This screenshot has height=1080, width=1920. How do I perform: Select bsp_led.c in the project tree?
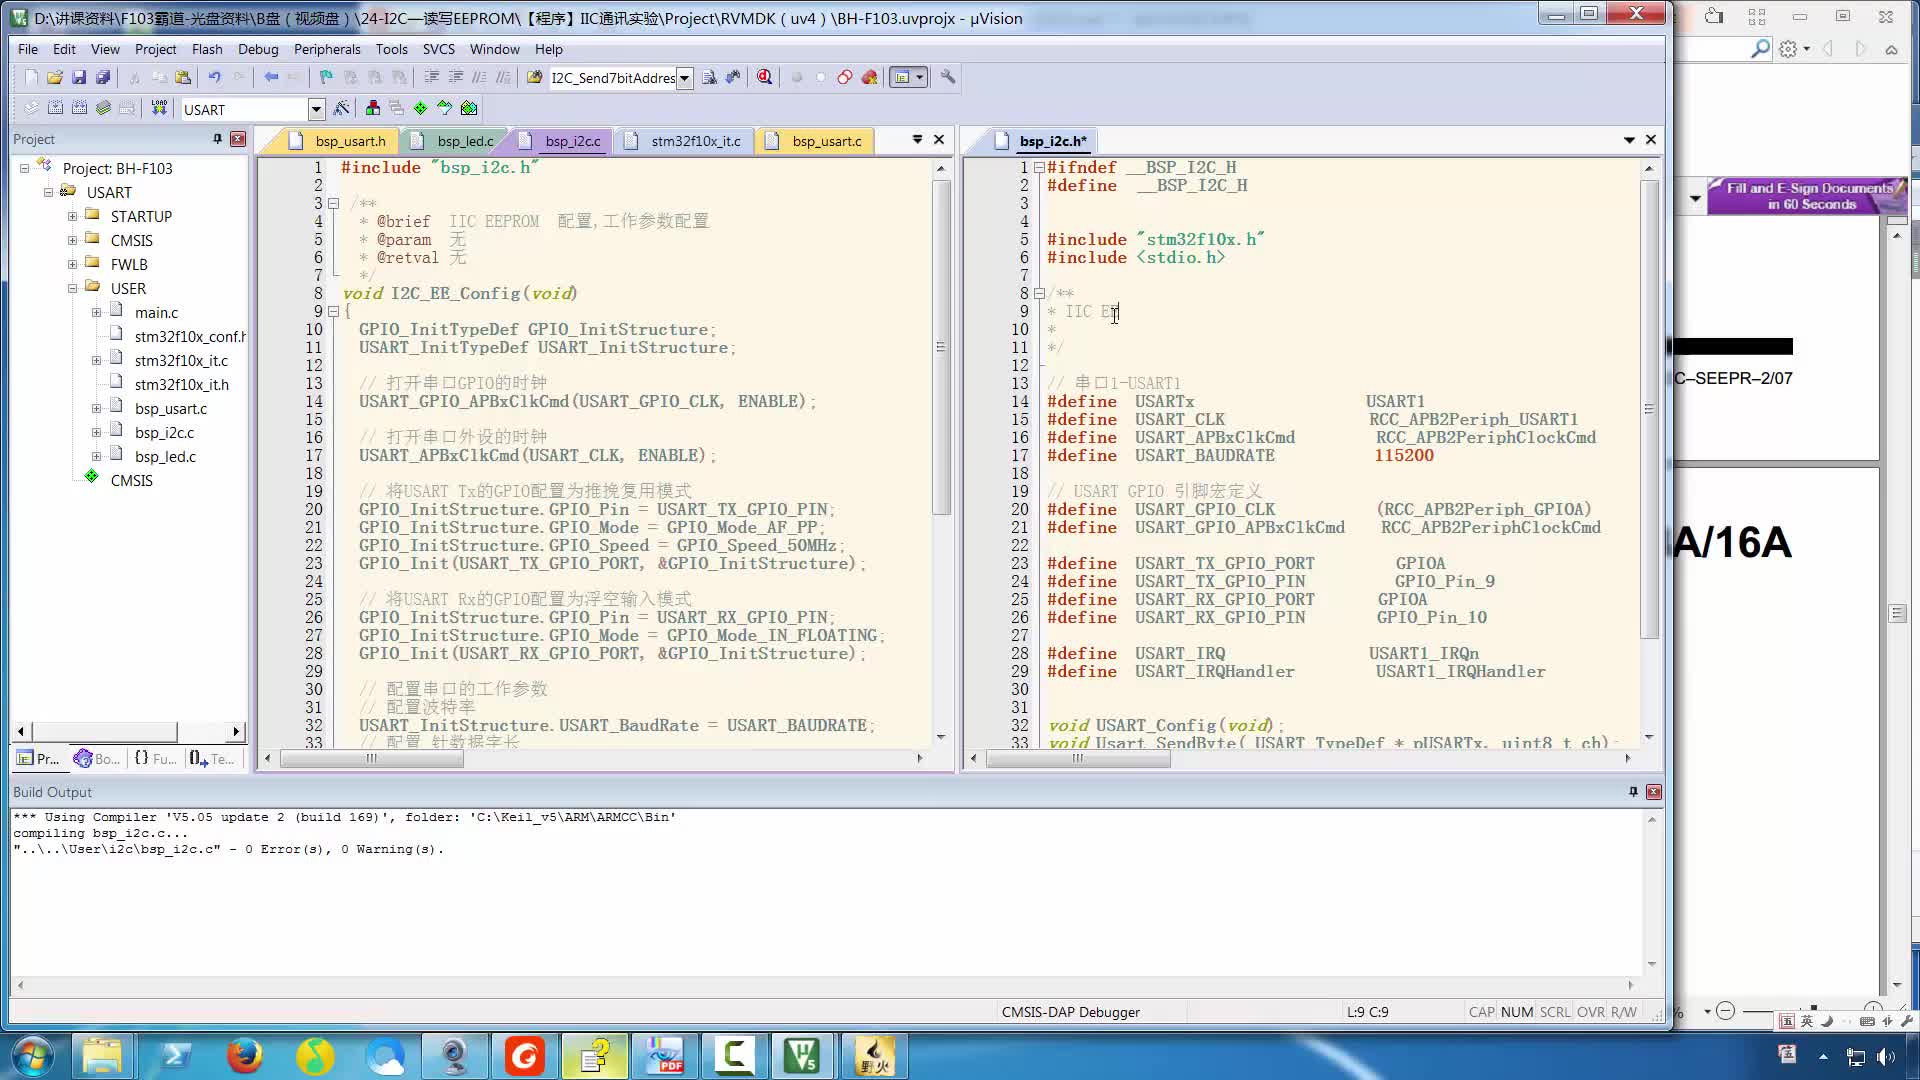(x=165, y=456)
